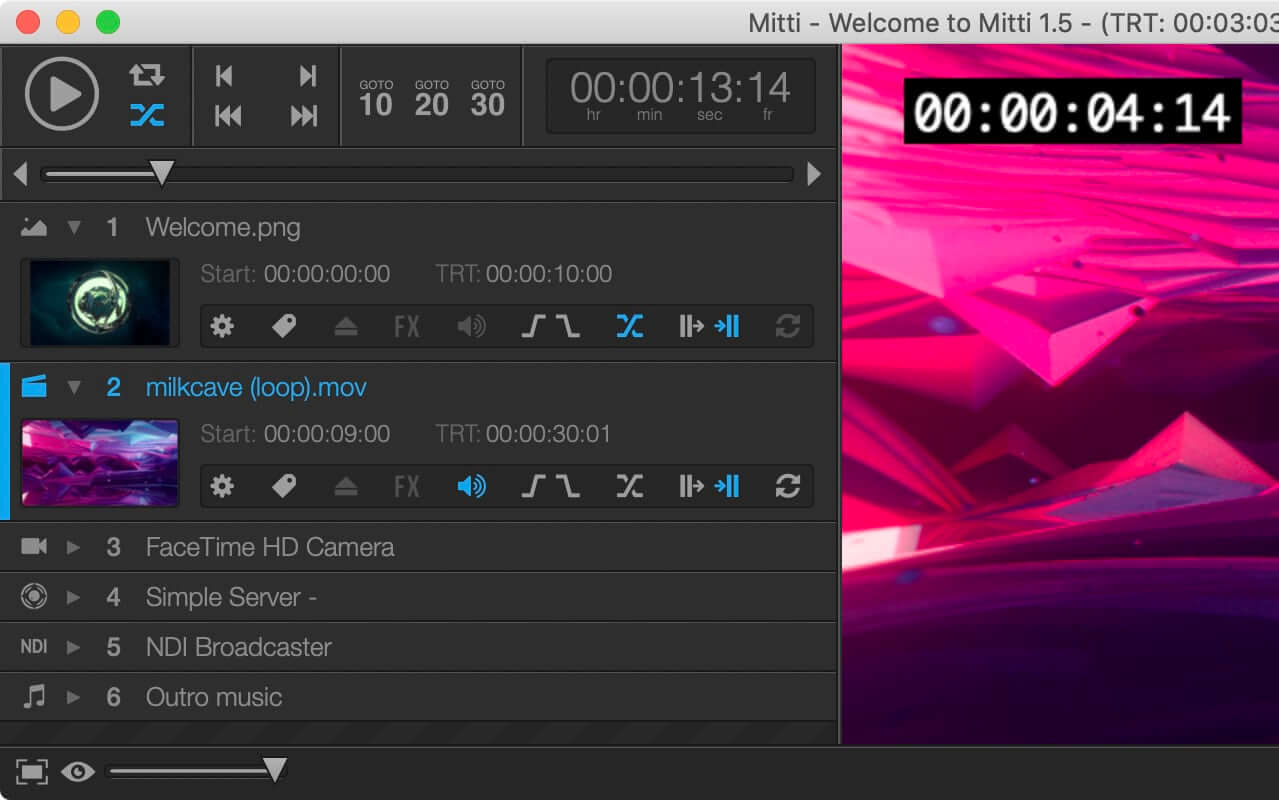This screenshot has width=1279, height=800.
Task: Collapse the Welcome.png cue details
Action: (74, 228)
